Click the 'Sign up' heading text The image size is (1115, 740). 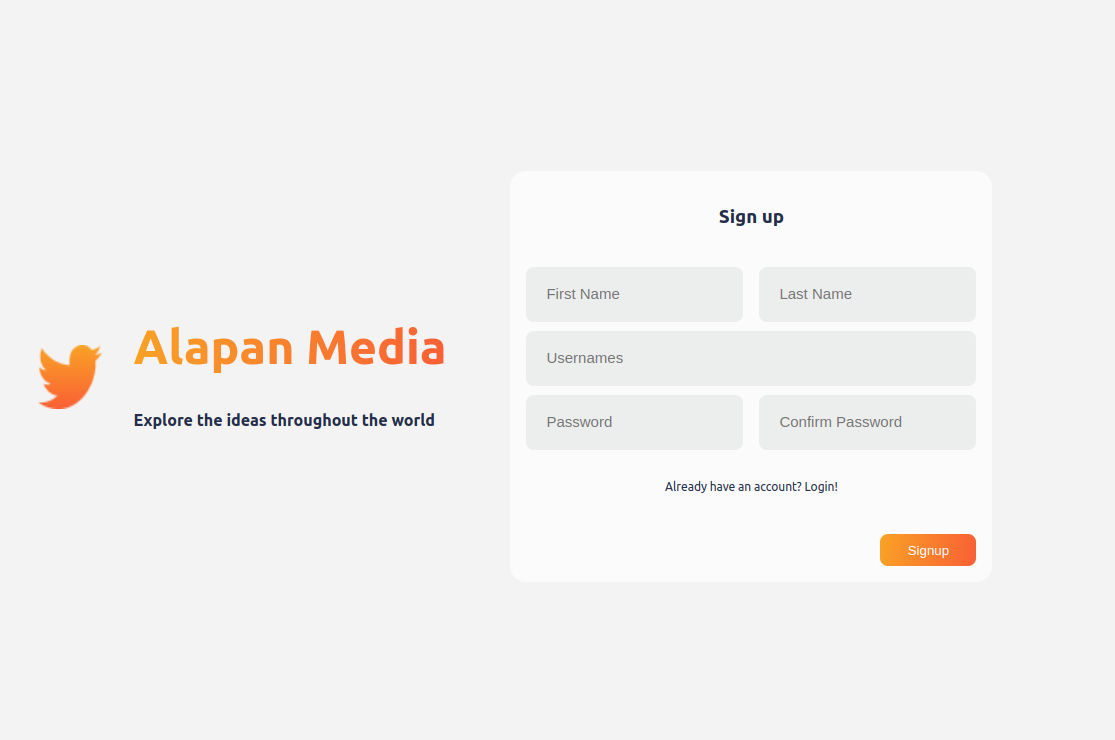click(751, 216)
